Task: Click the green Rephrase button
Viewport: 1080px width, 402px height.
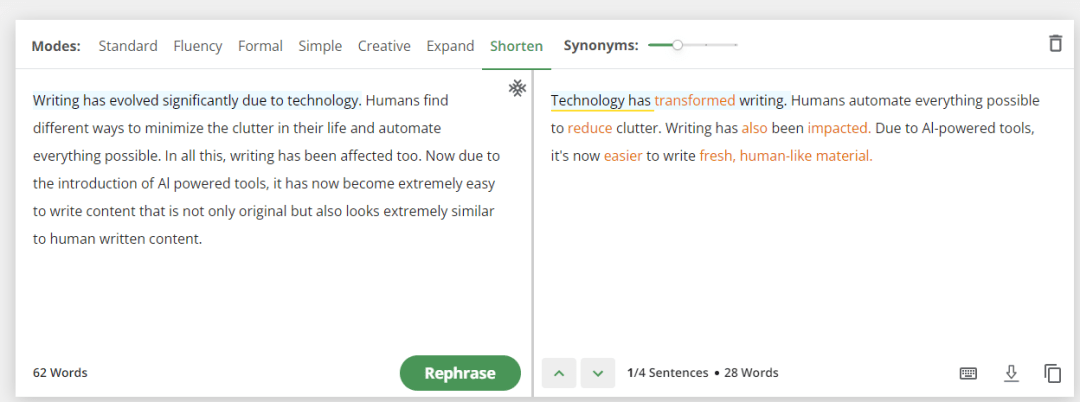Action: (460, 373)
